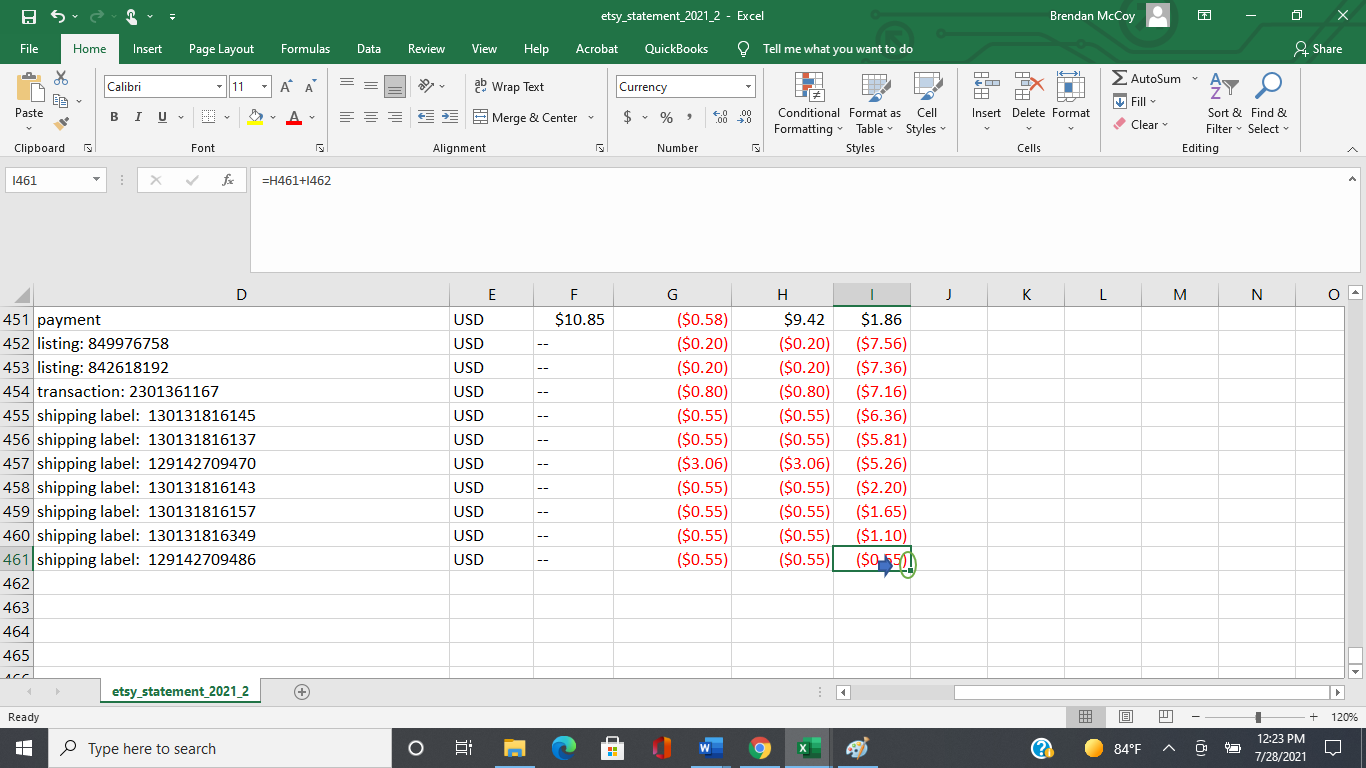Switch to Page Break Preview
This screenshot has height=768, width=1366.
point(1166,717)
